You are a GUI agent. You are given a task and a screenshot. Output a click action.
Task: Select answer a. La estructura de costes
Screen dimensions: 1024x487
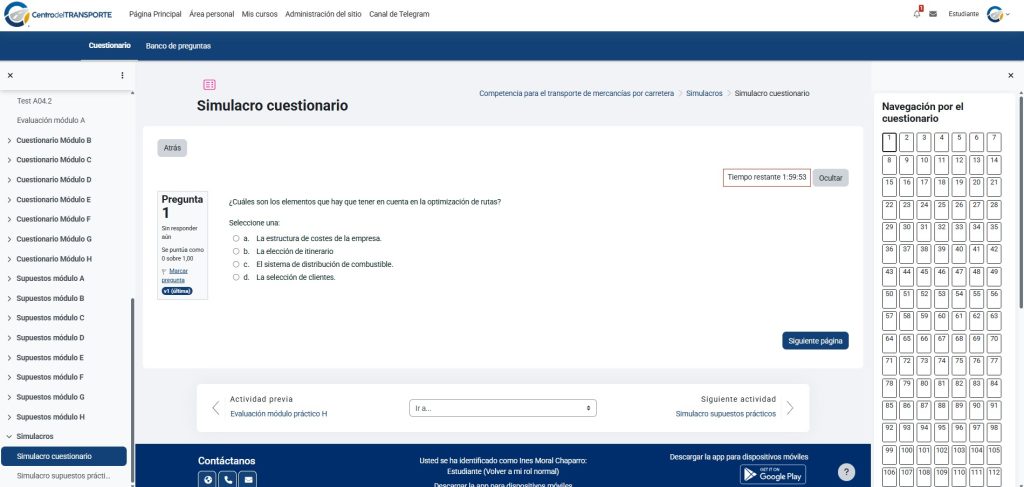236,238
